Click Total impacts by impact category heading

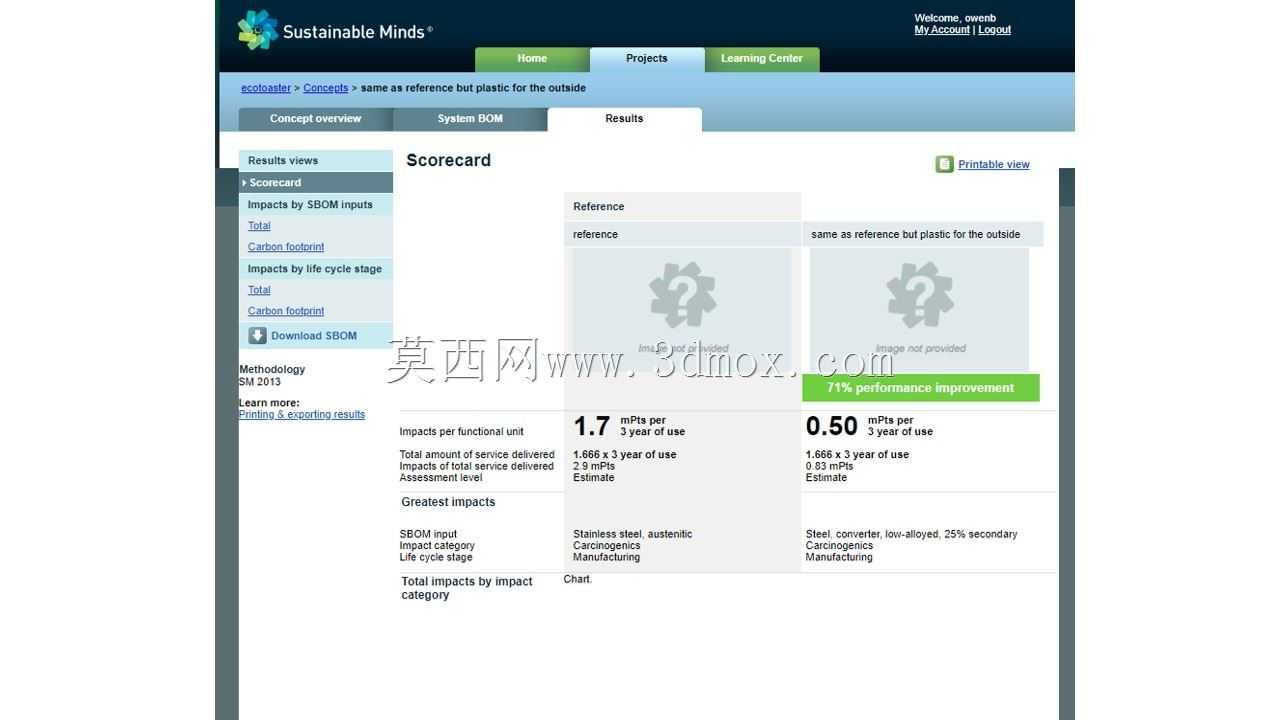click(467, 588)
